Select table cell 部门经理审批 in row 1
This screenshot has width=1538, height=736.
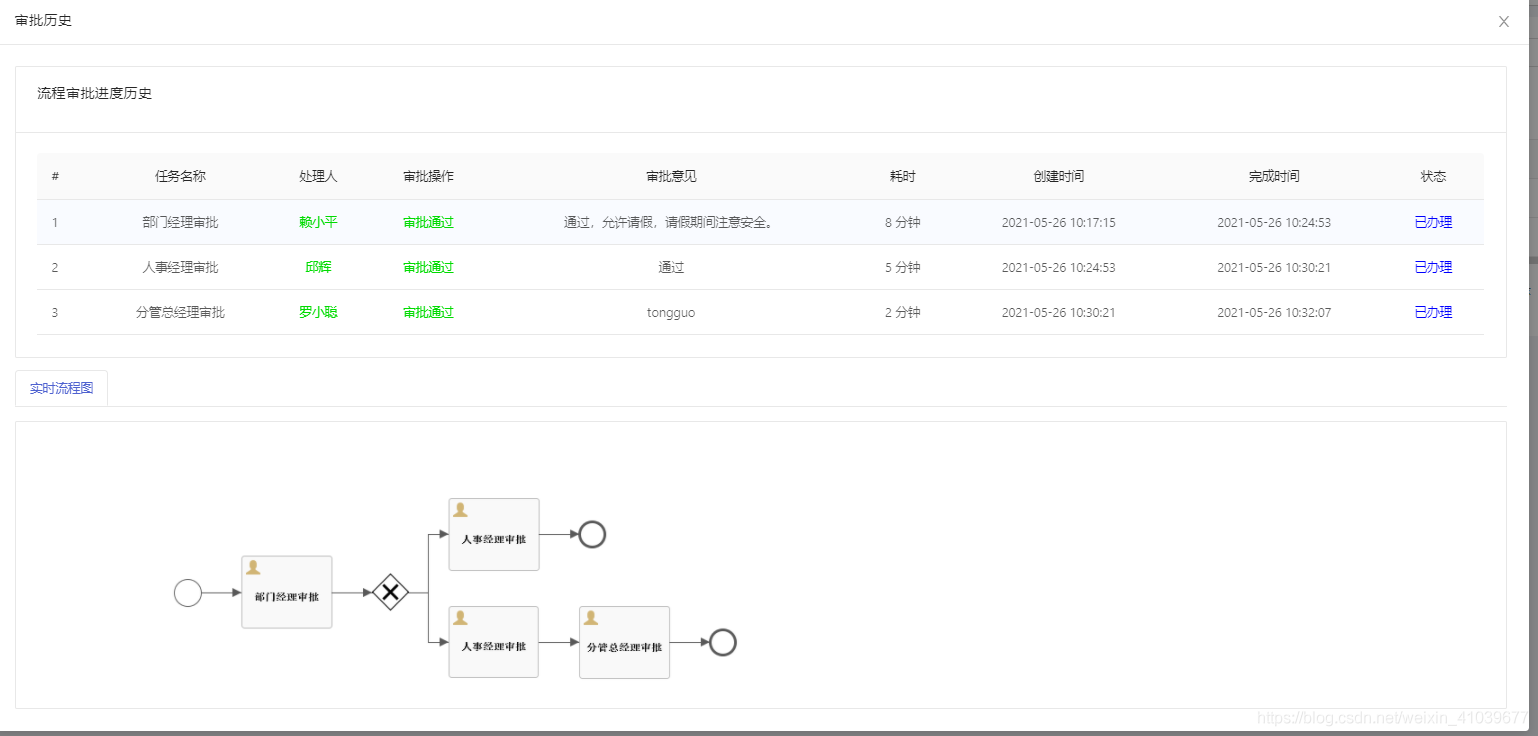(x=180, y=222)
